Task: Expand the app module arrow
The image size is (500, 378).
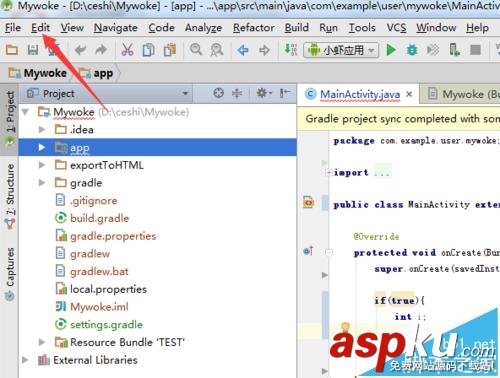Action: tap(42, 147)
